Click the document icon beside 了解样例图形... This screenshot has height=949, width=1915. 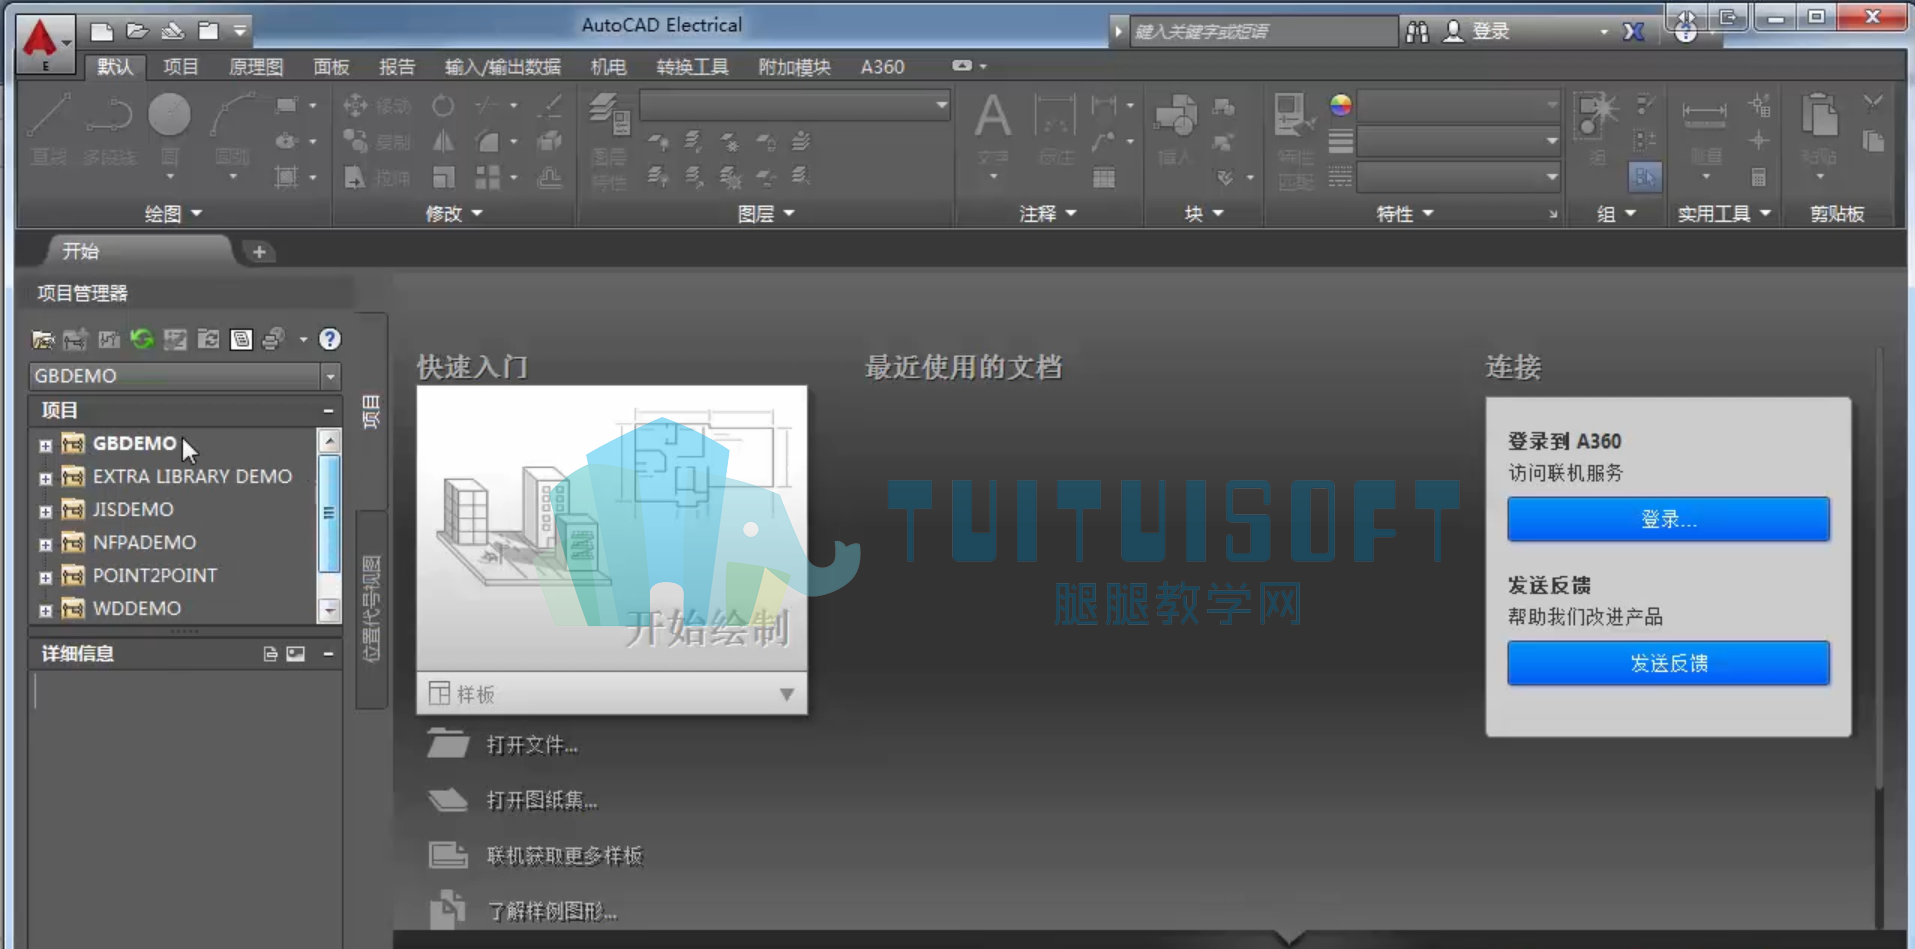(448, 909)
